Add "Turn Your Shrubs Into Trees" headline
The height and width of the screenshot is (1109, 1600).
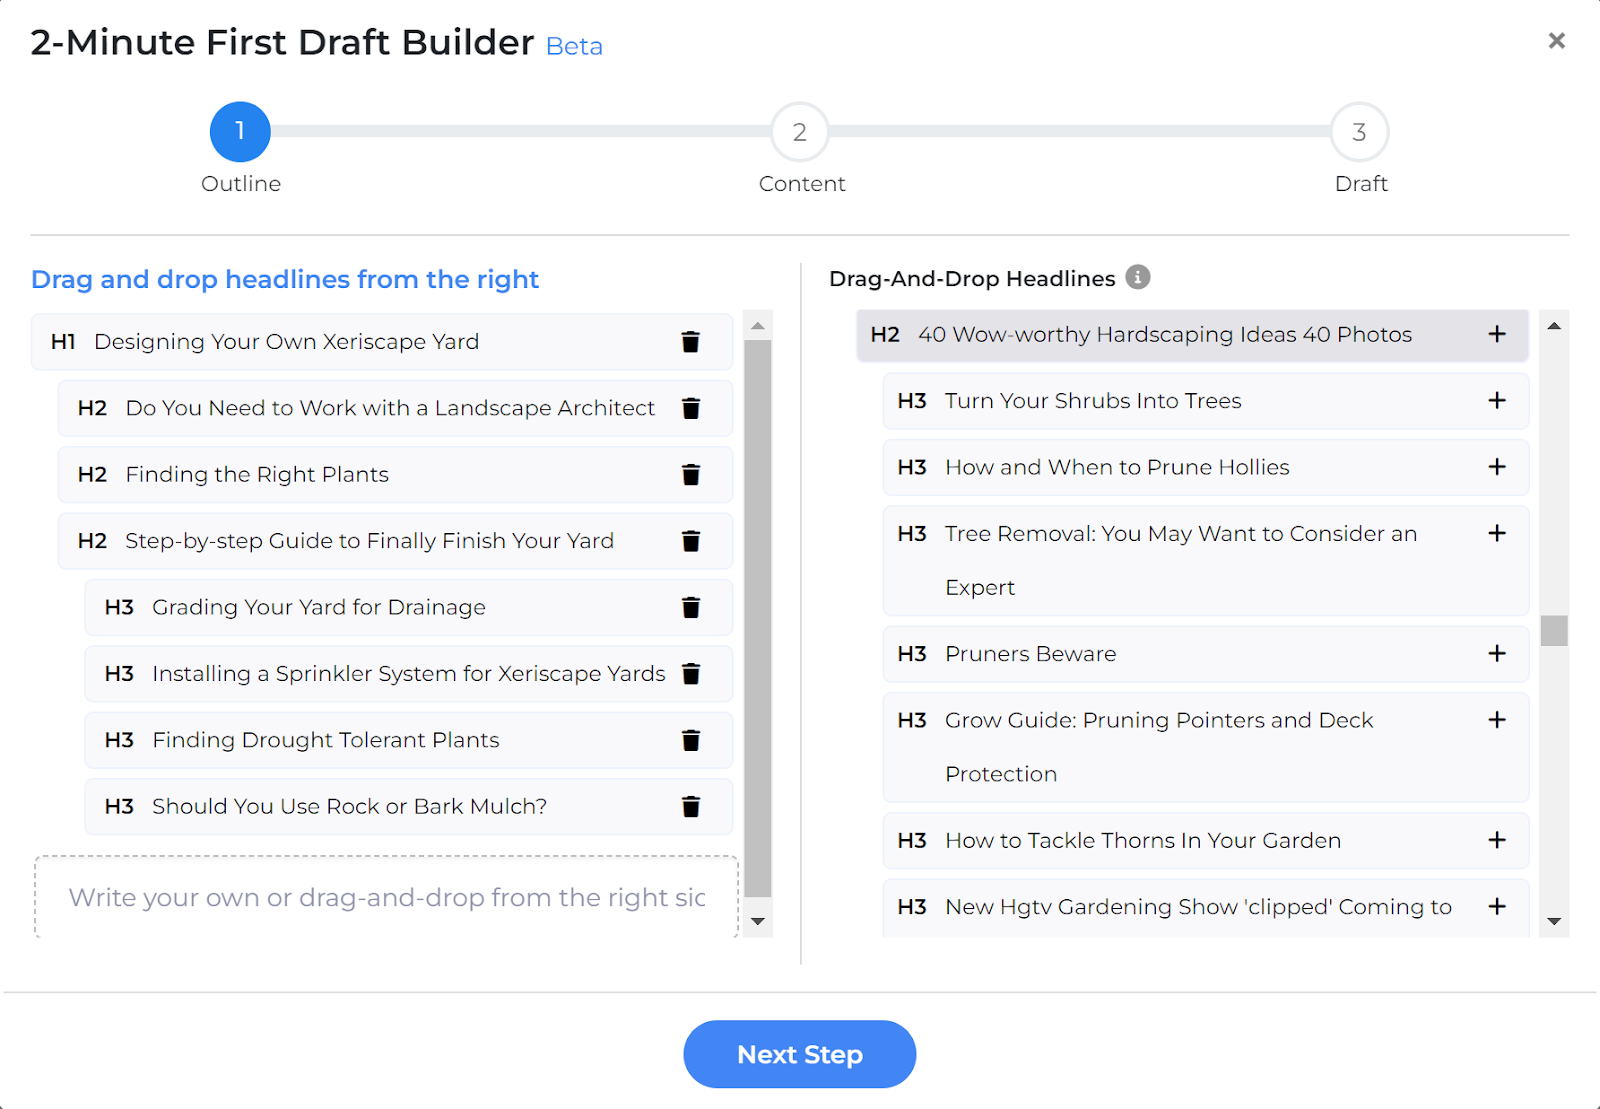[1497, 400]
